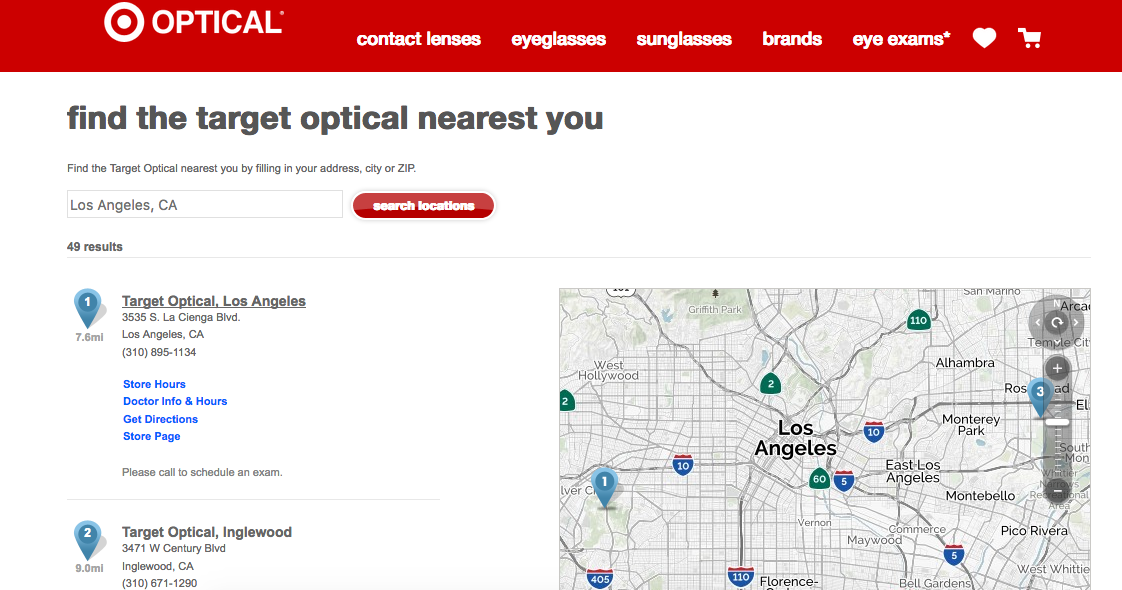Viewport: 1122px width, 590px height.
Task: Click the 49 results text
Action: point(94,247)
